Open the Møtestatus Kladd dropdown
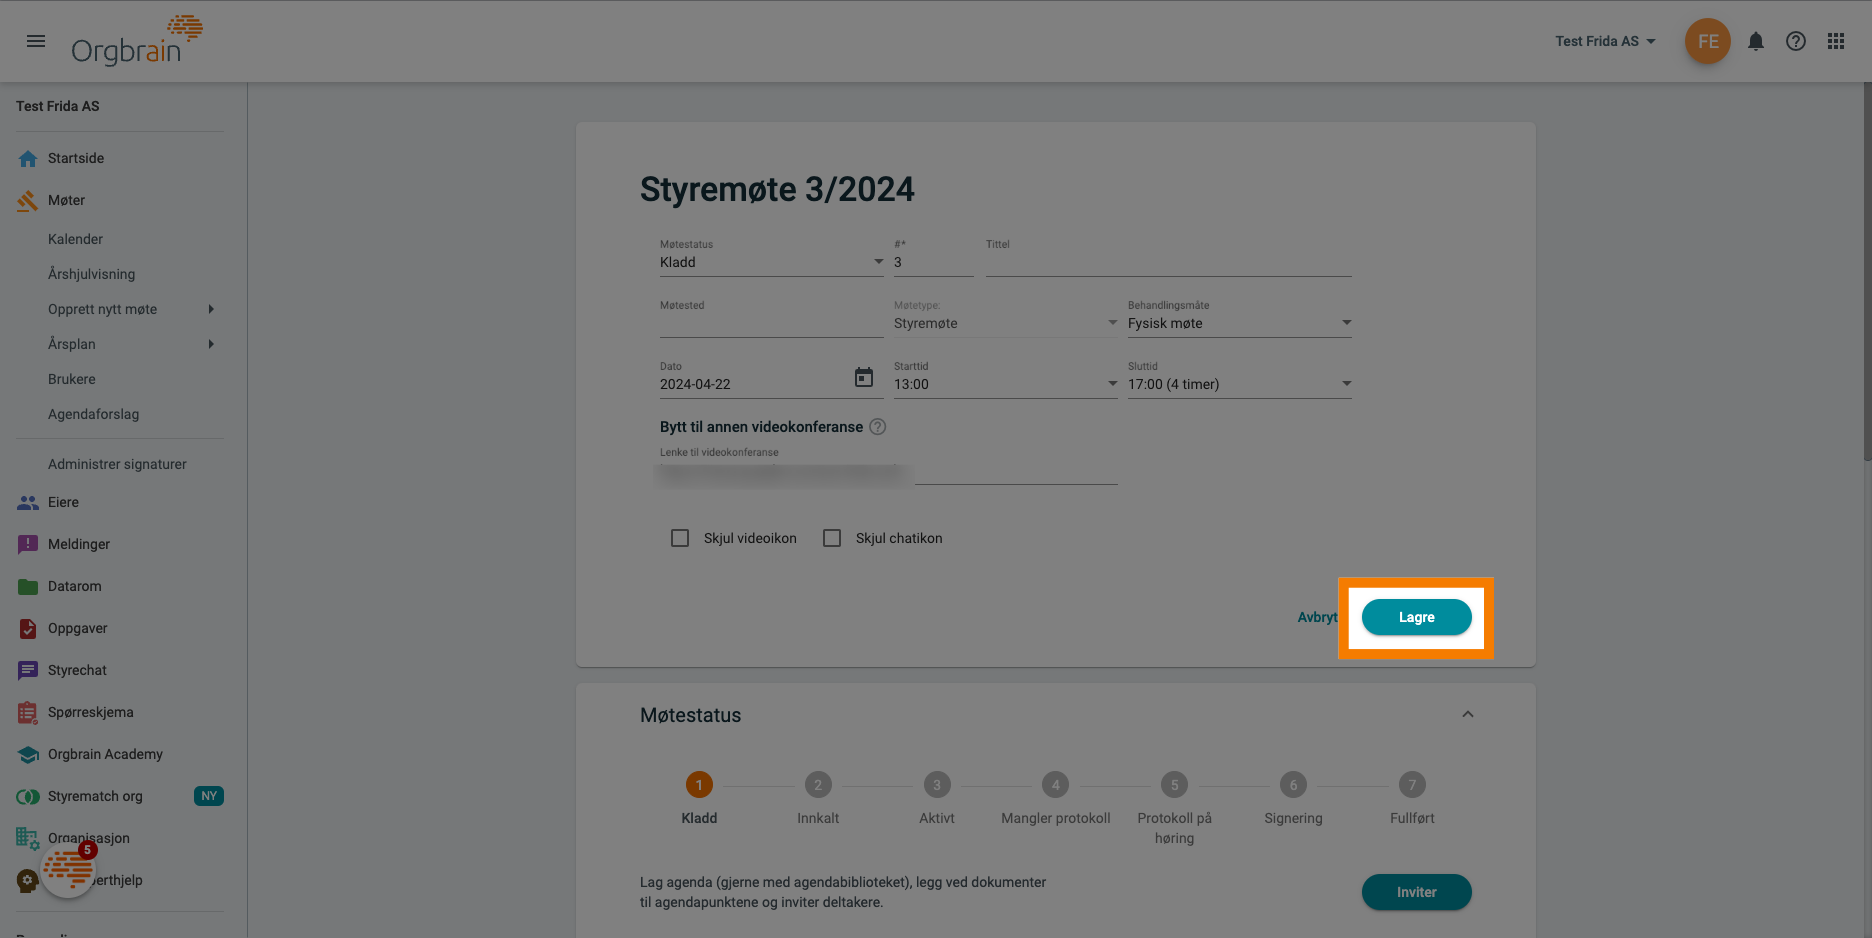The image size is (1872, 938). click(x=771, y=262)
